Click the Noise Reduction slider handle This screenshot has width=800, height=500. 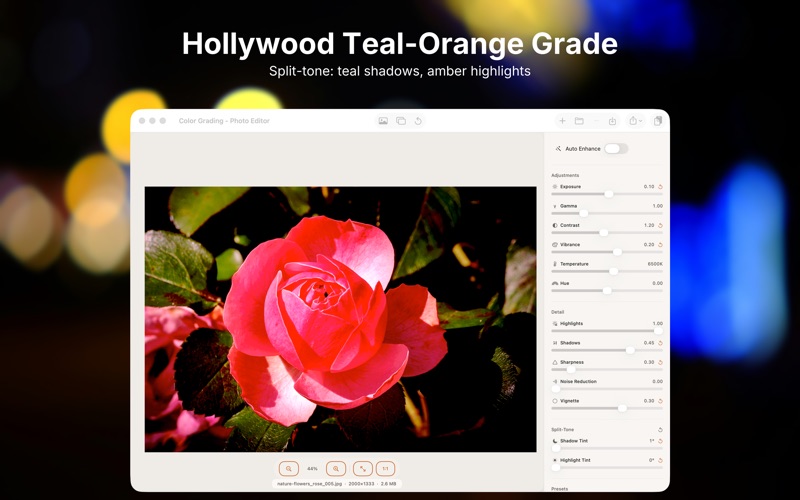click(x=556, y=389)
